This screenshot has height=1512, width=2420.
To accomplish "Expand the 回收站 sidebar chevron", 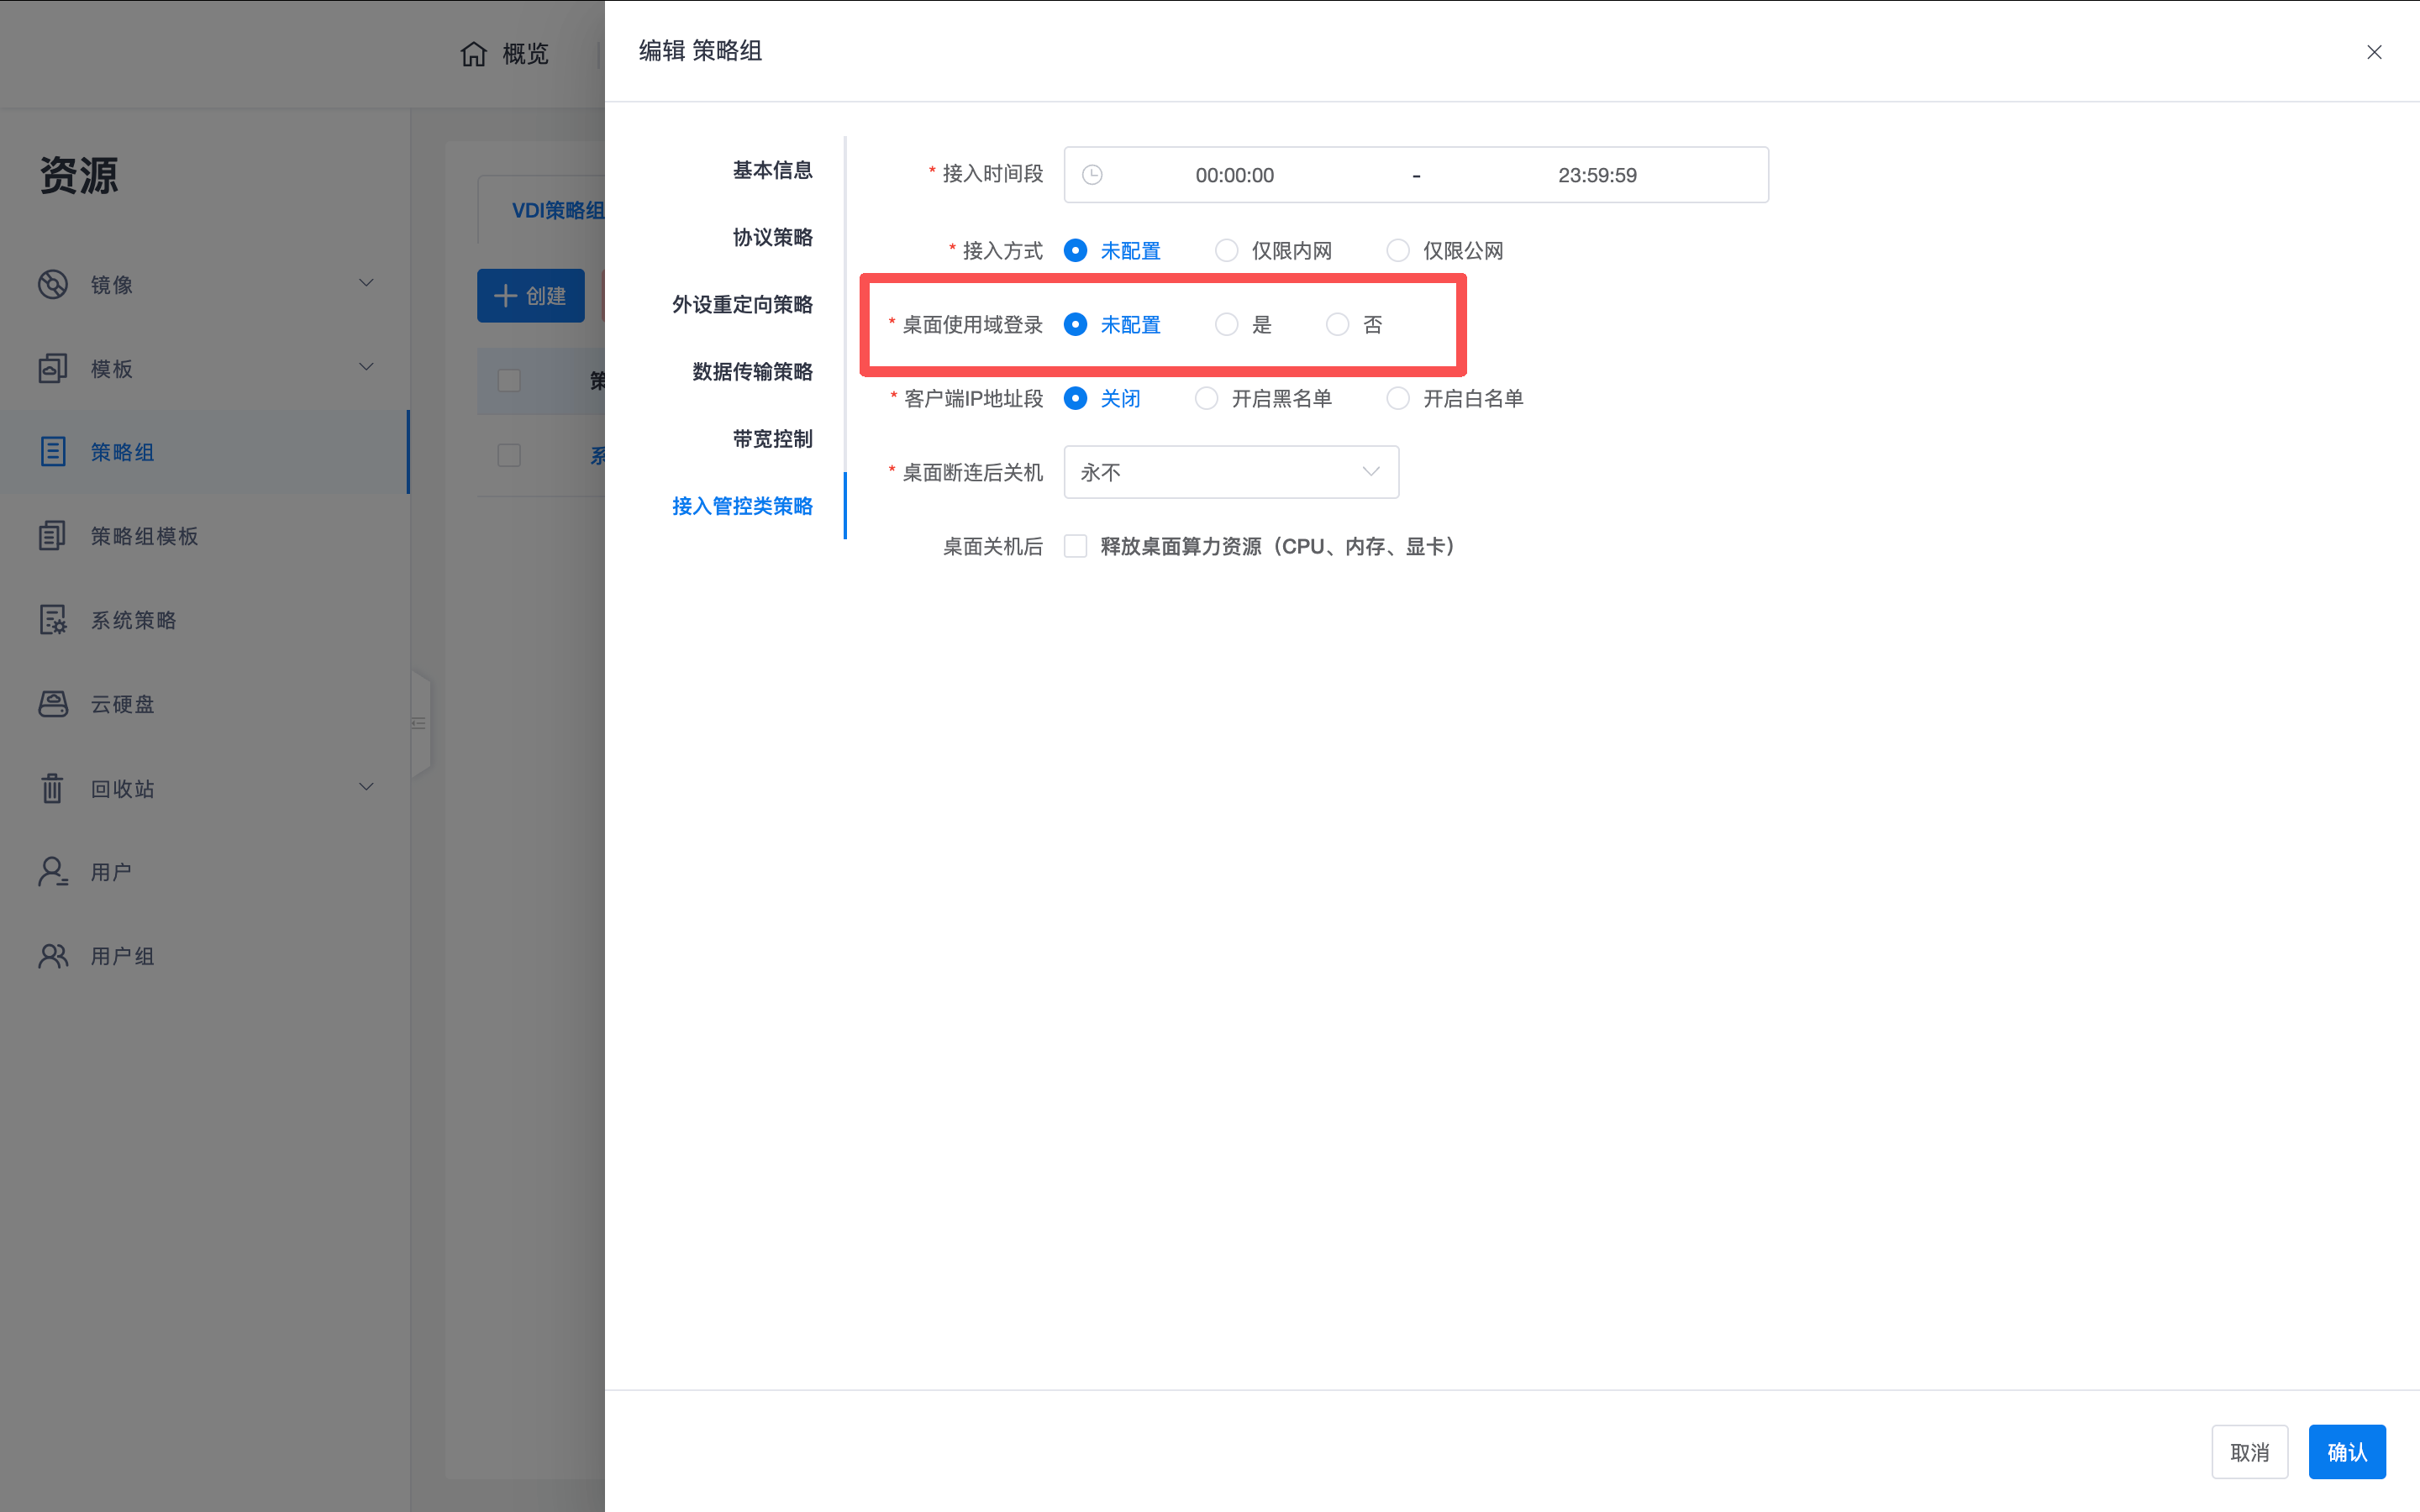I will click(x=366, y=787).
